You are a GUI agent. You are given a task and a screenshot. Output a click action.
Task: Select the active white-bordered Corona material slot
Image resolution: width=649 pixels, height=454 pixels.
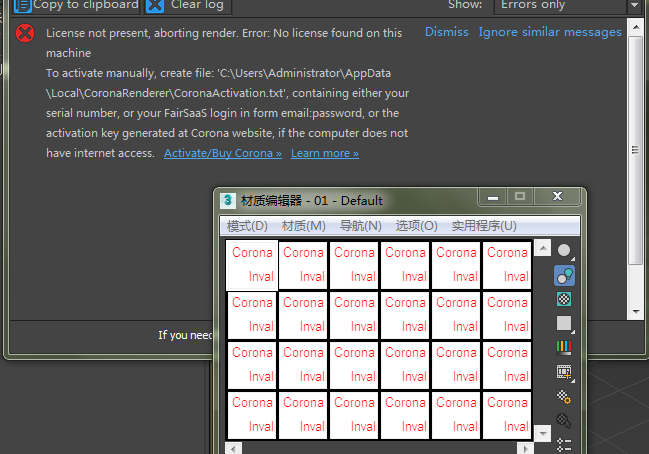point(252,265)
